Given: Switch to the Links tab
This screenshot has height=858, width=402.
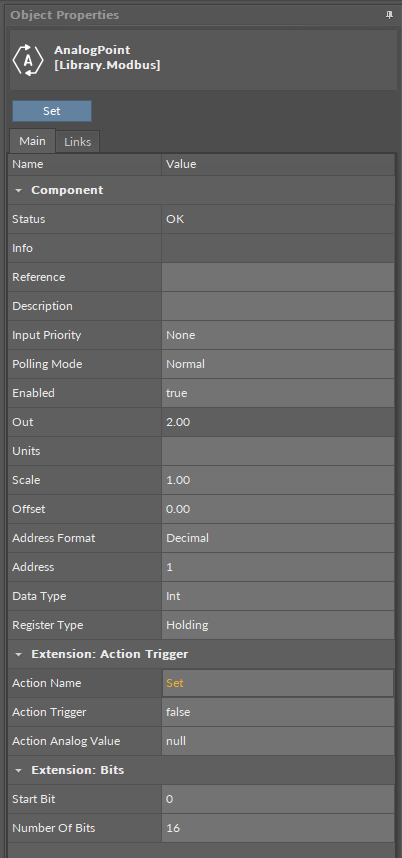Looking at the screenshot, I should tap(78, 142).
